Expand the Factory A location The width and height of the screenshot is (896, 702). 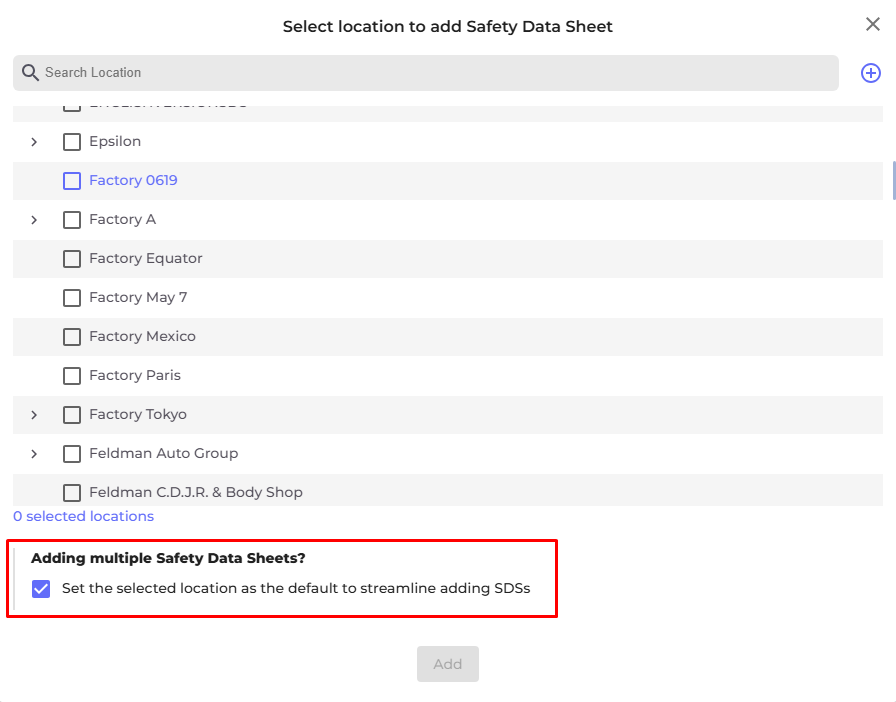(34, 220)
